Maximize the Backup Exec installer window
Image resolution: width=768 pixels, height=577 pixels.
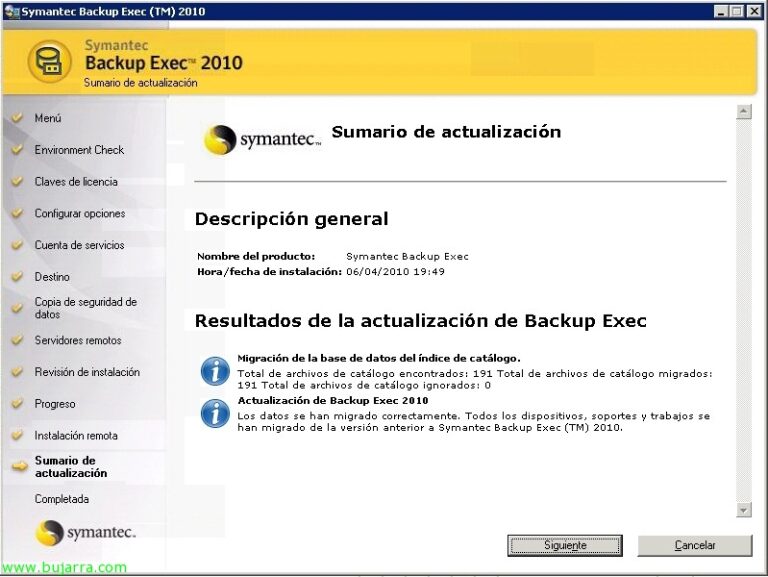tap(737, 11)
